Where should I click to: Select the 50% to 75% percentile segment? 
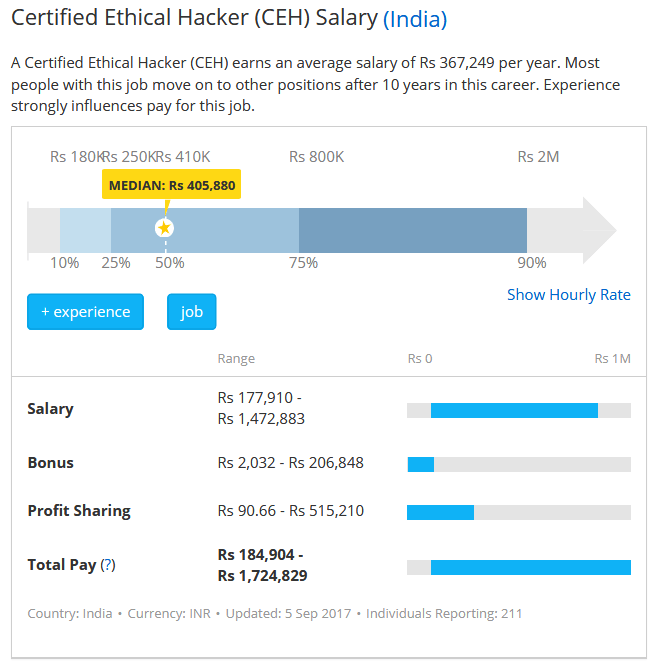pos(232,230)
